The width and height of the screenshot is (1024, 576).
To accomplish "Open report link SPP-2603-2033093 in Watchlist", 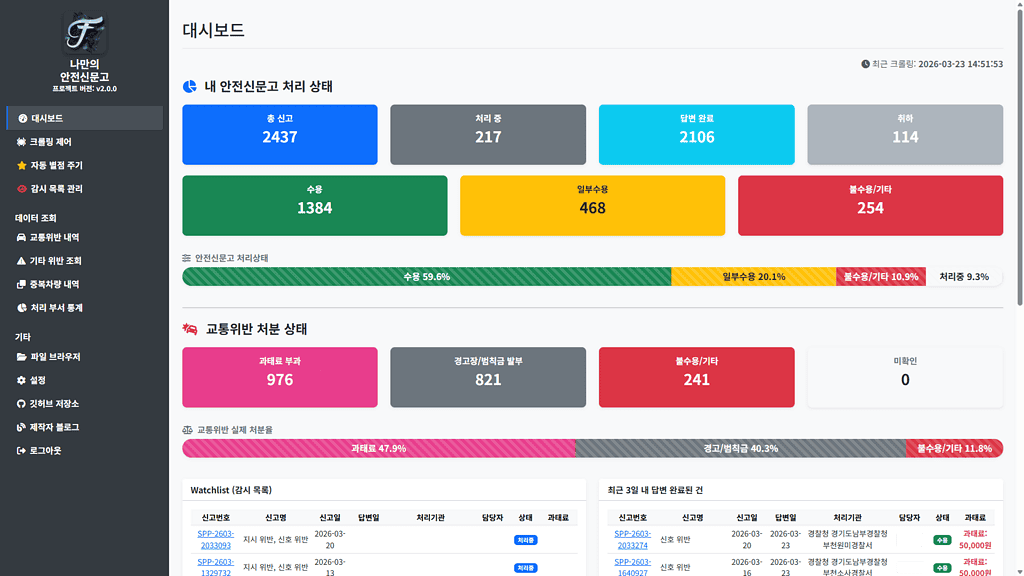I will [214, 539].
